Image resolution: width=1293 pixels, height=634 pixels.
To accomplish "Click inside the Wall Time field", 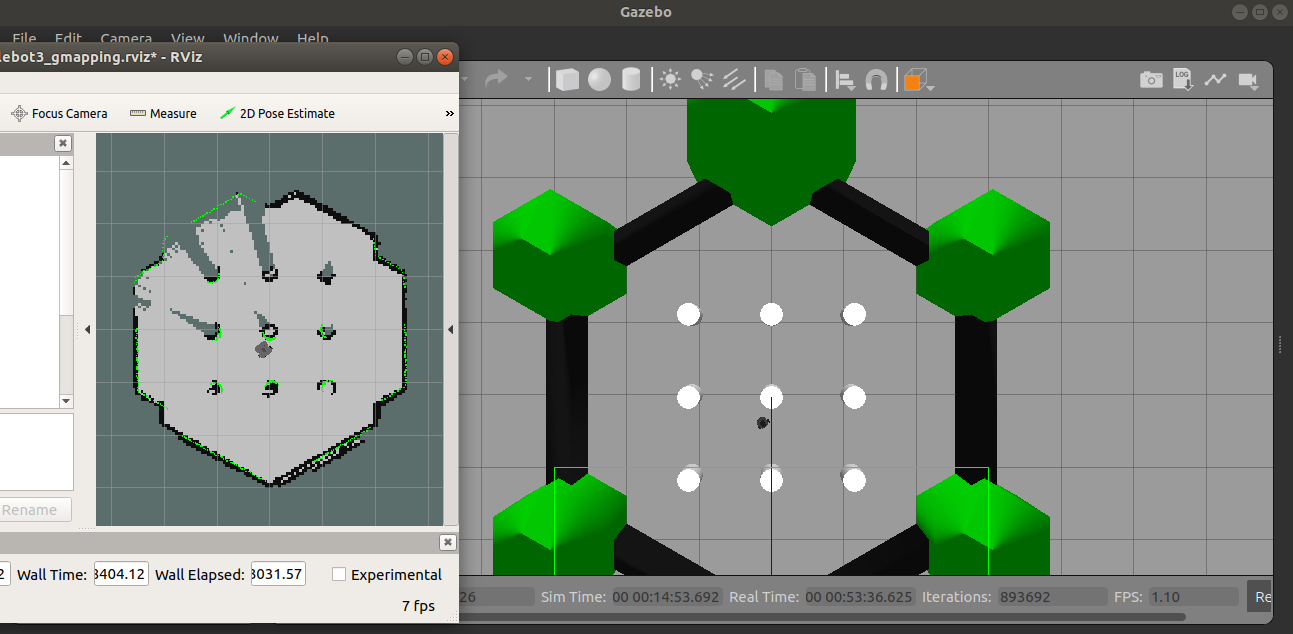I will [120, 573].
